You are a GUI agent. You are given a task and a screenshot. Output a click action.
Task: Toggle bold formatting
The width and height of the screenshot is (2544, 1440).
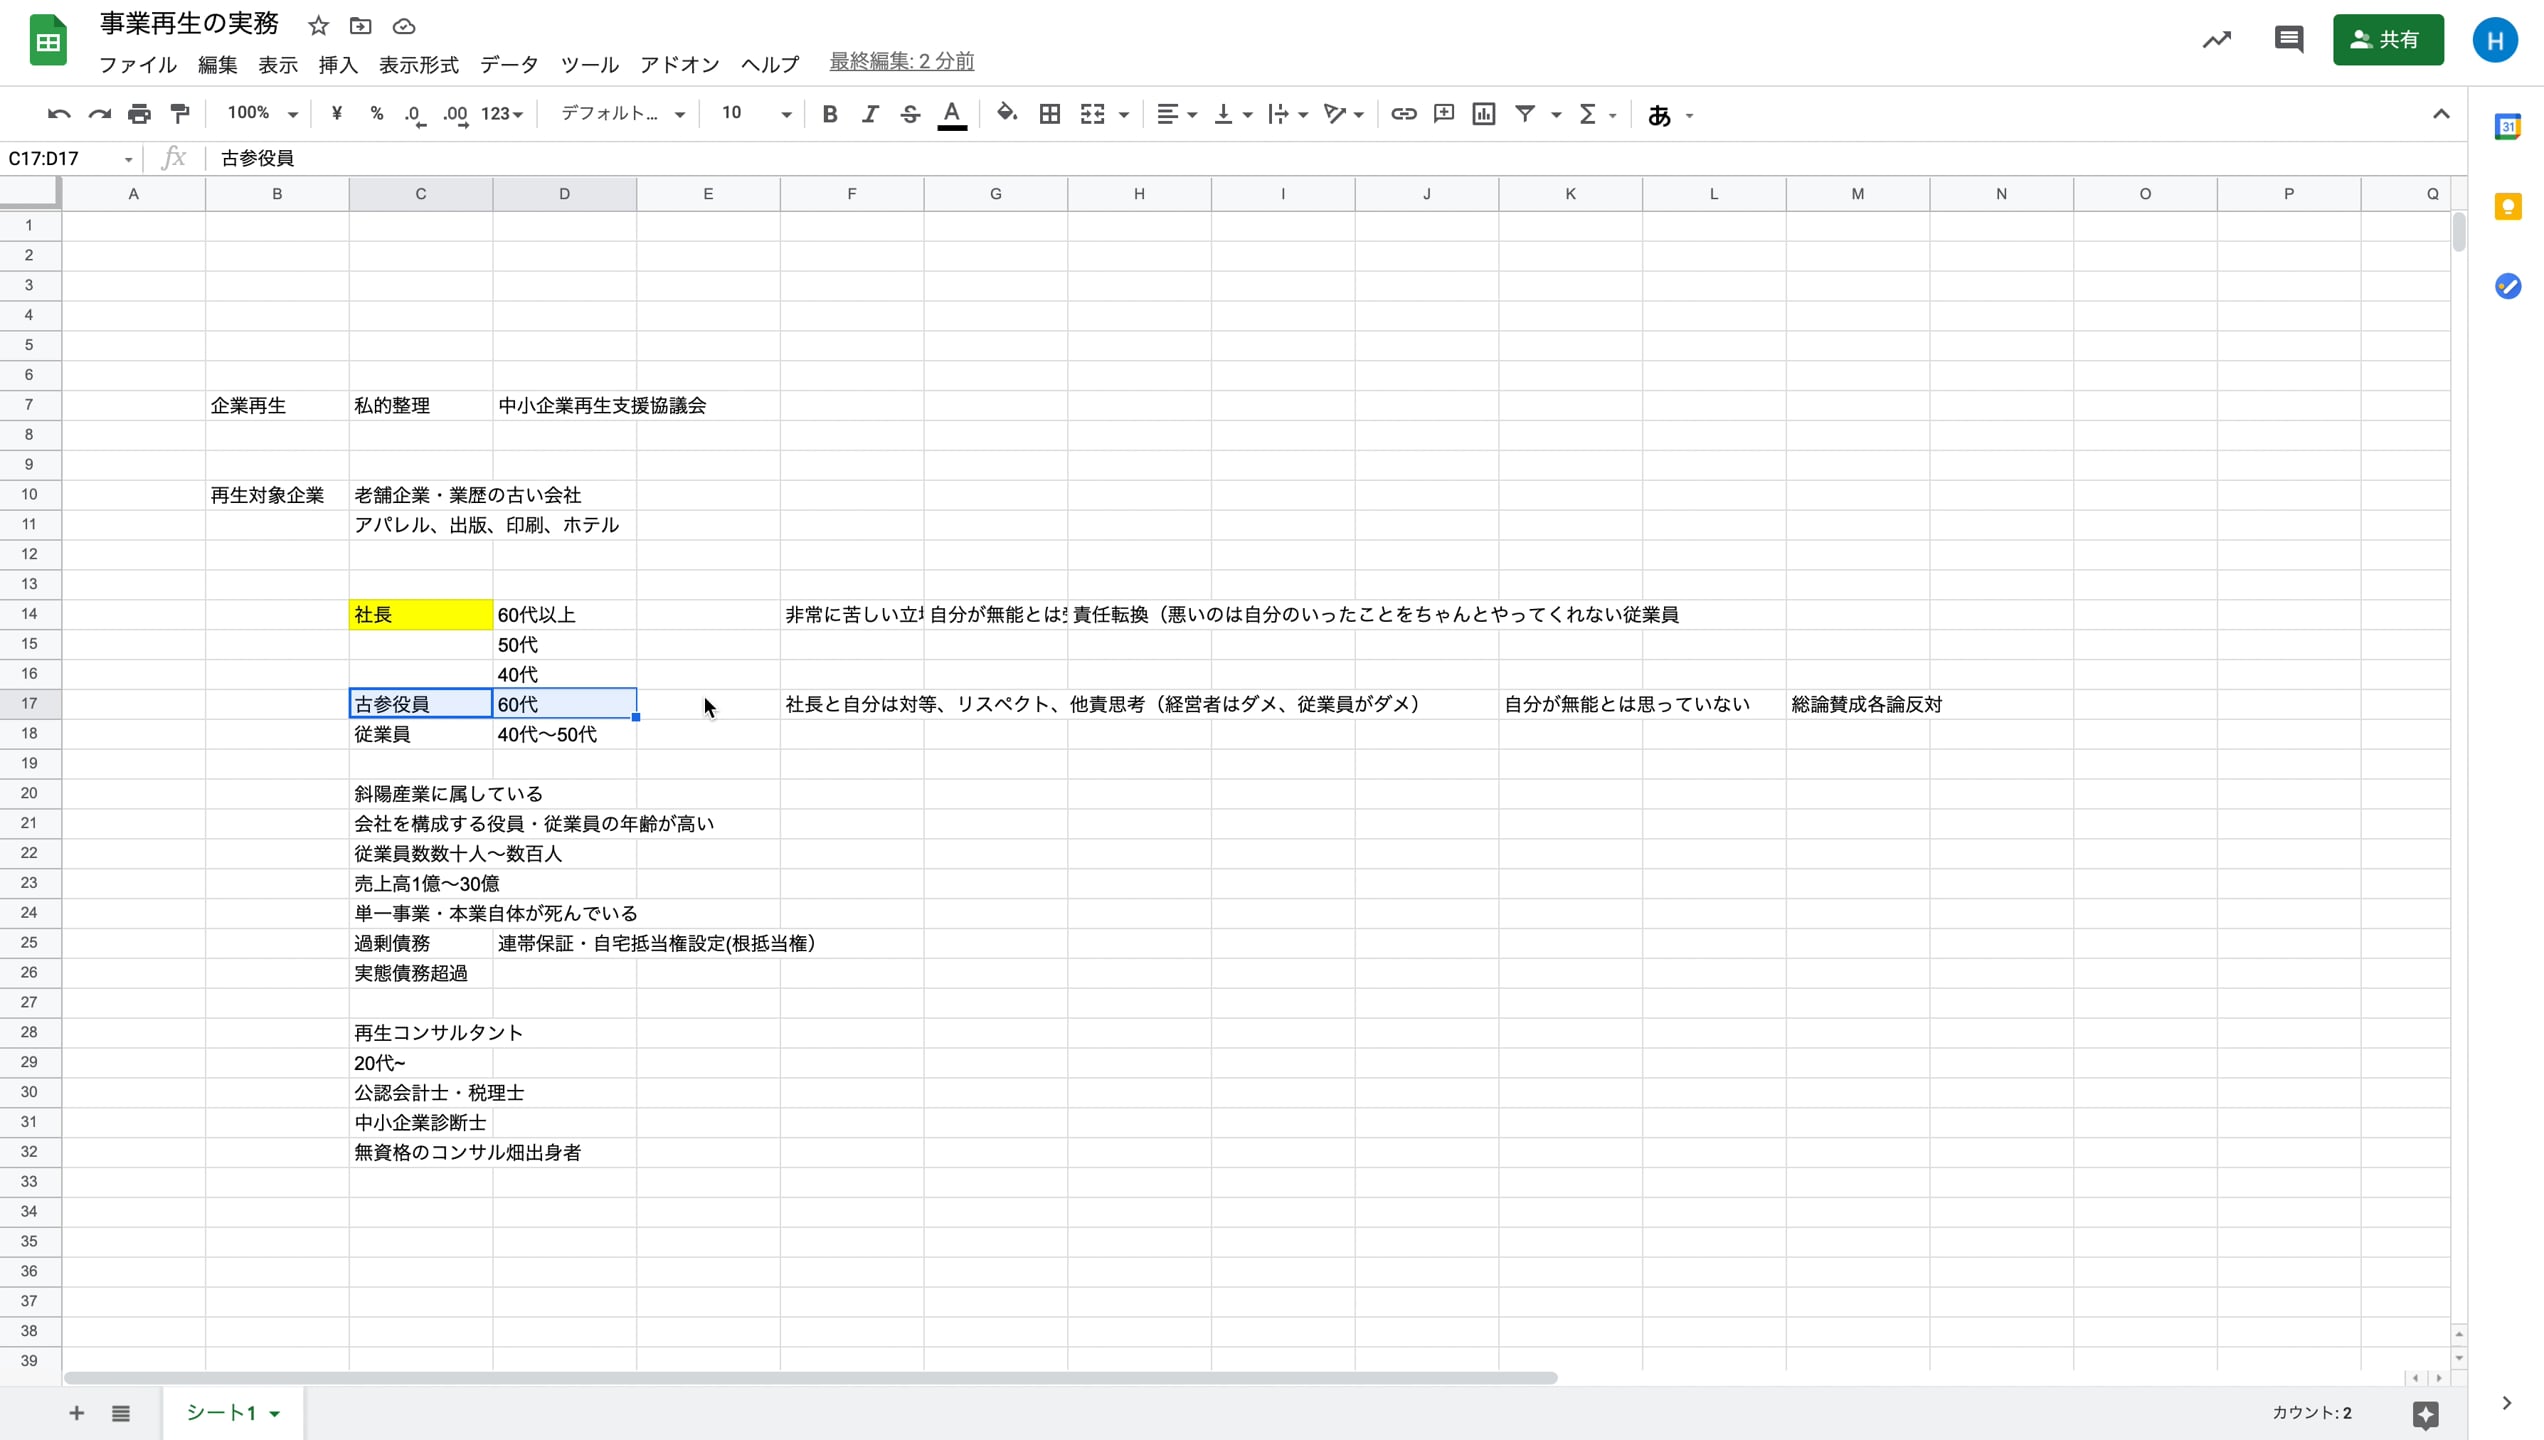pos(829,113)
